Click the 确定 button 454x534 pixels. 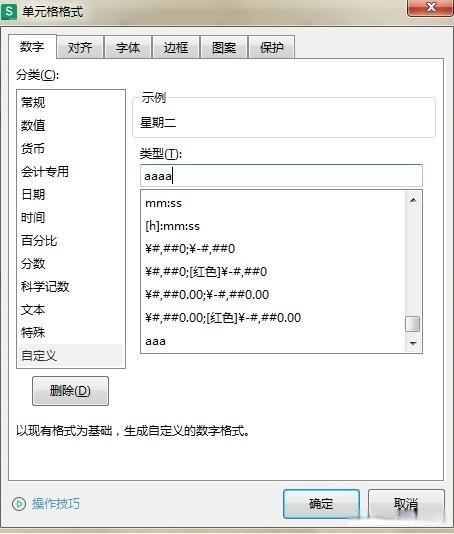click(x=321, y=504)
